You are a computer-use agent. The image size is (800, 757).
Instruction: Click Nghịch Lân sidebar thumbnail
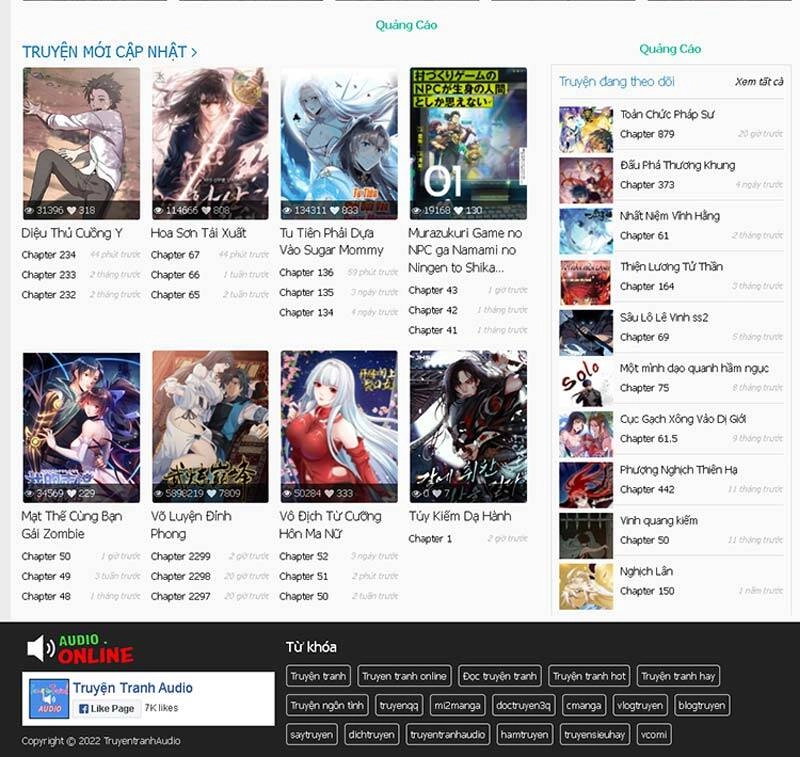[x=585, y=586]
